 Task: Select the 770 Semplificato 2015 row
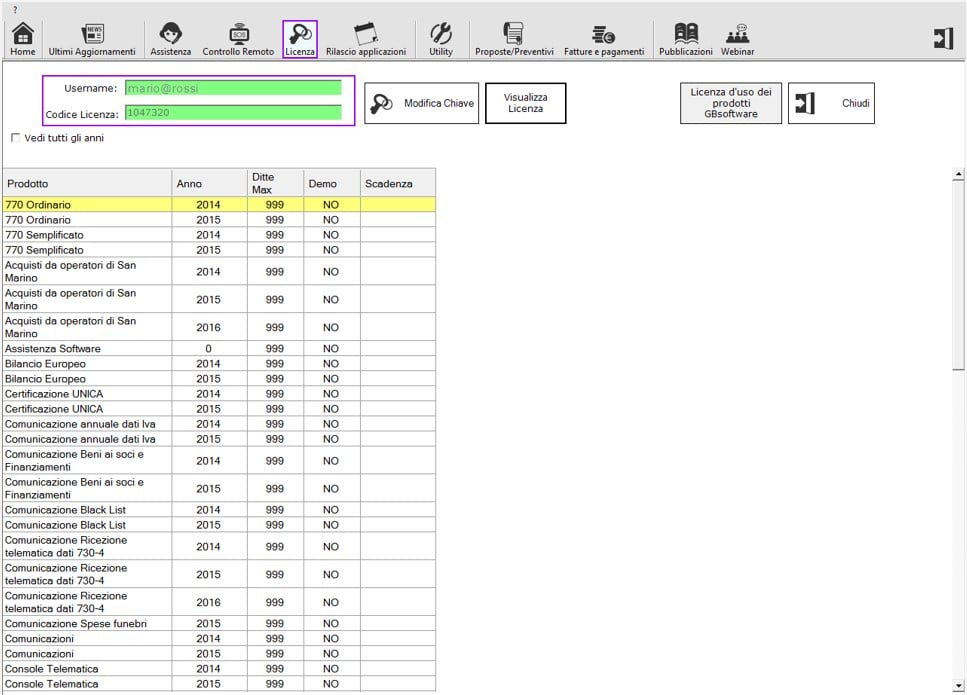click(x=219, y=250)
